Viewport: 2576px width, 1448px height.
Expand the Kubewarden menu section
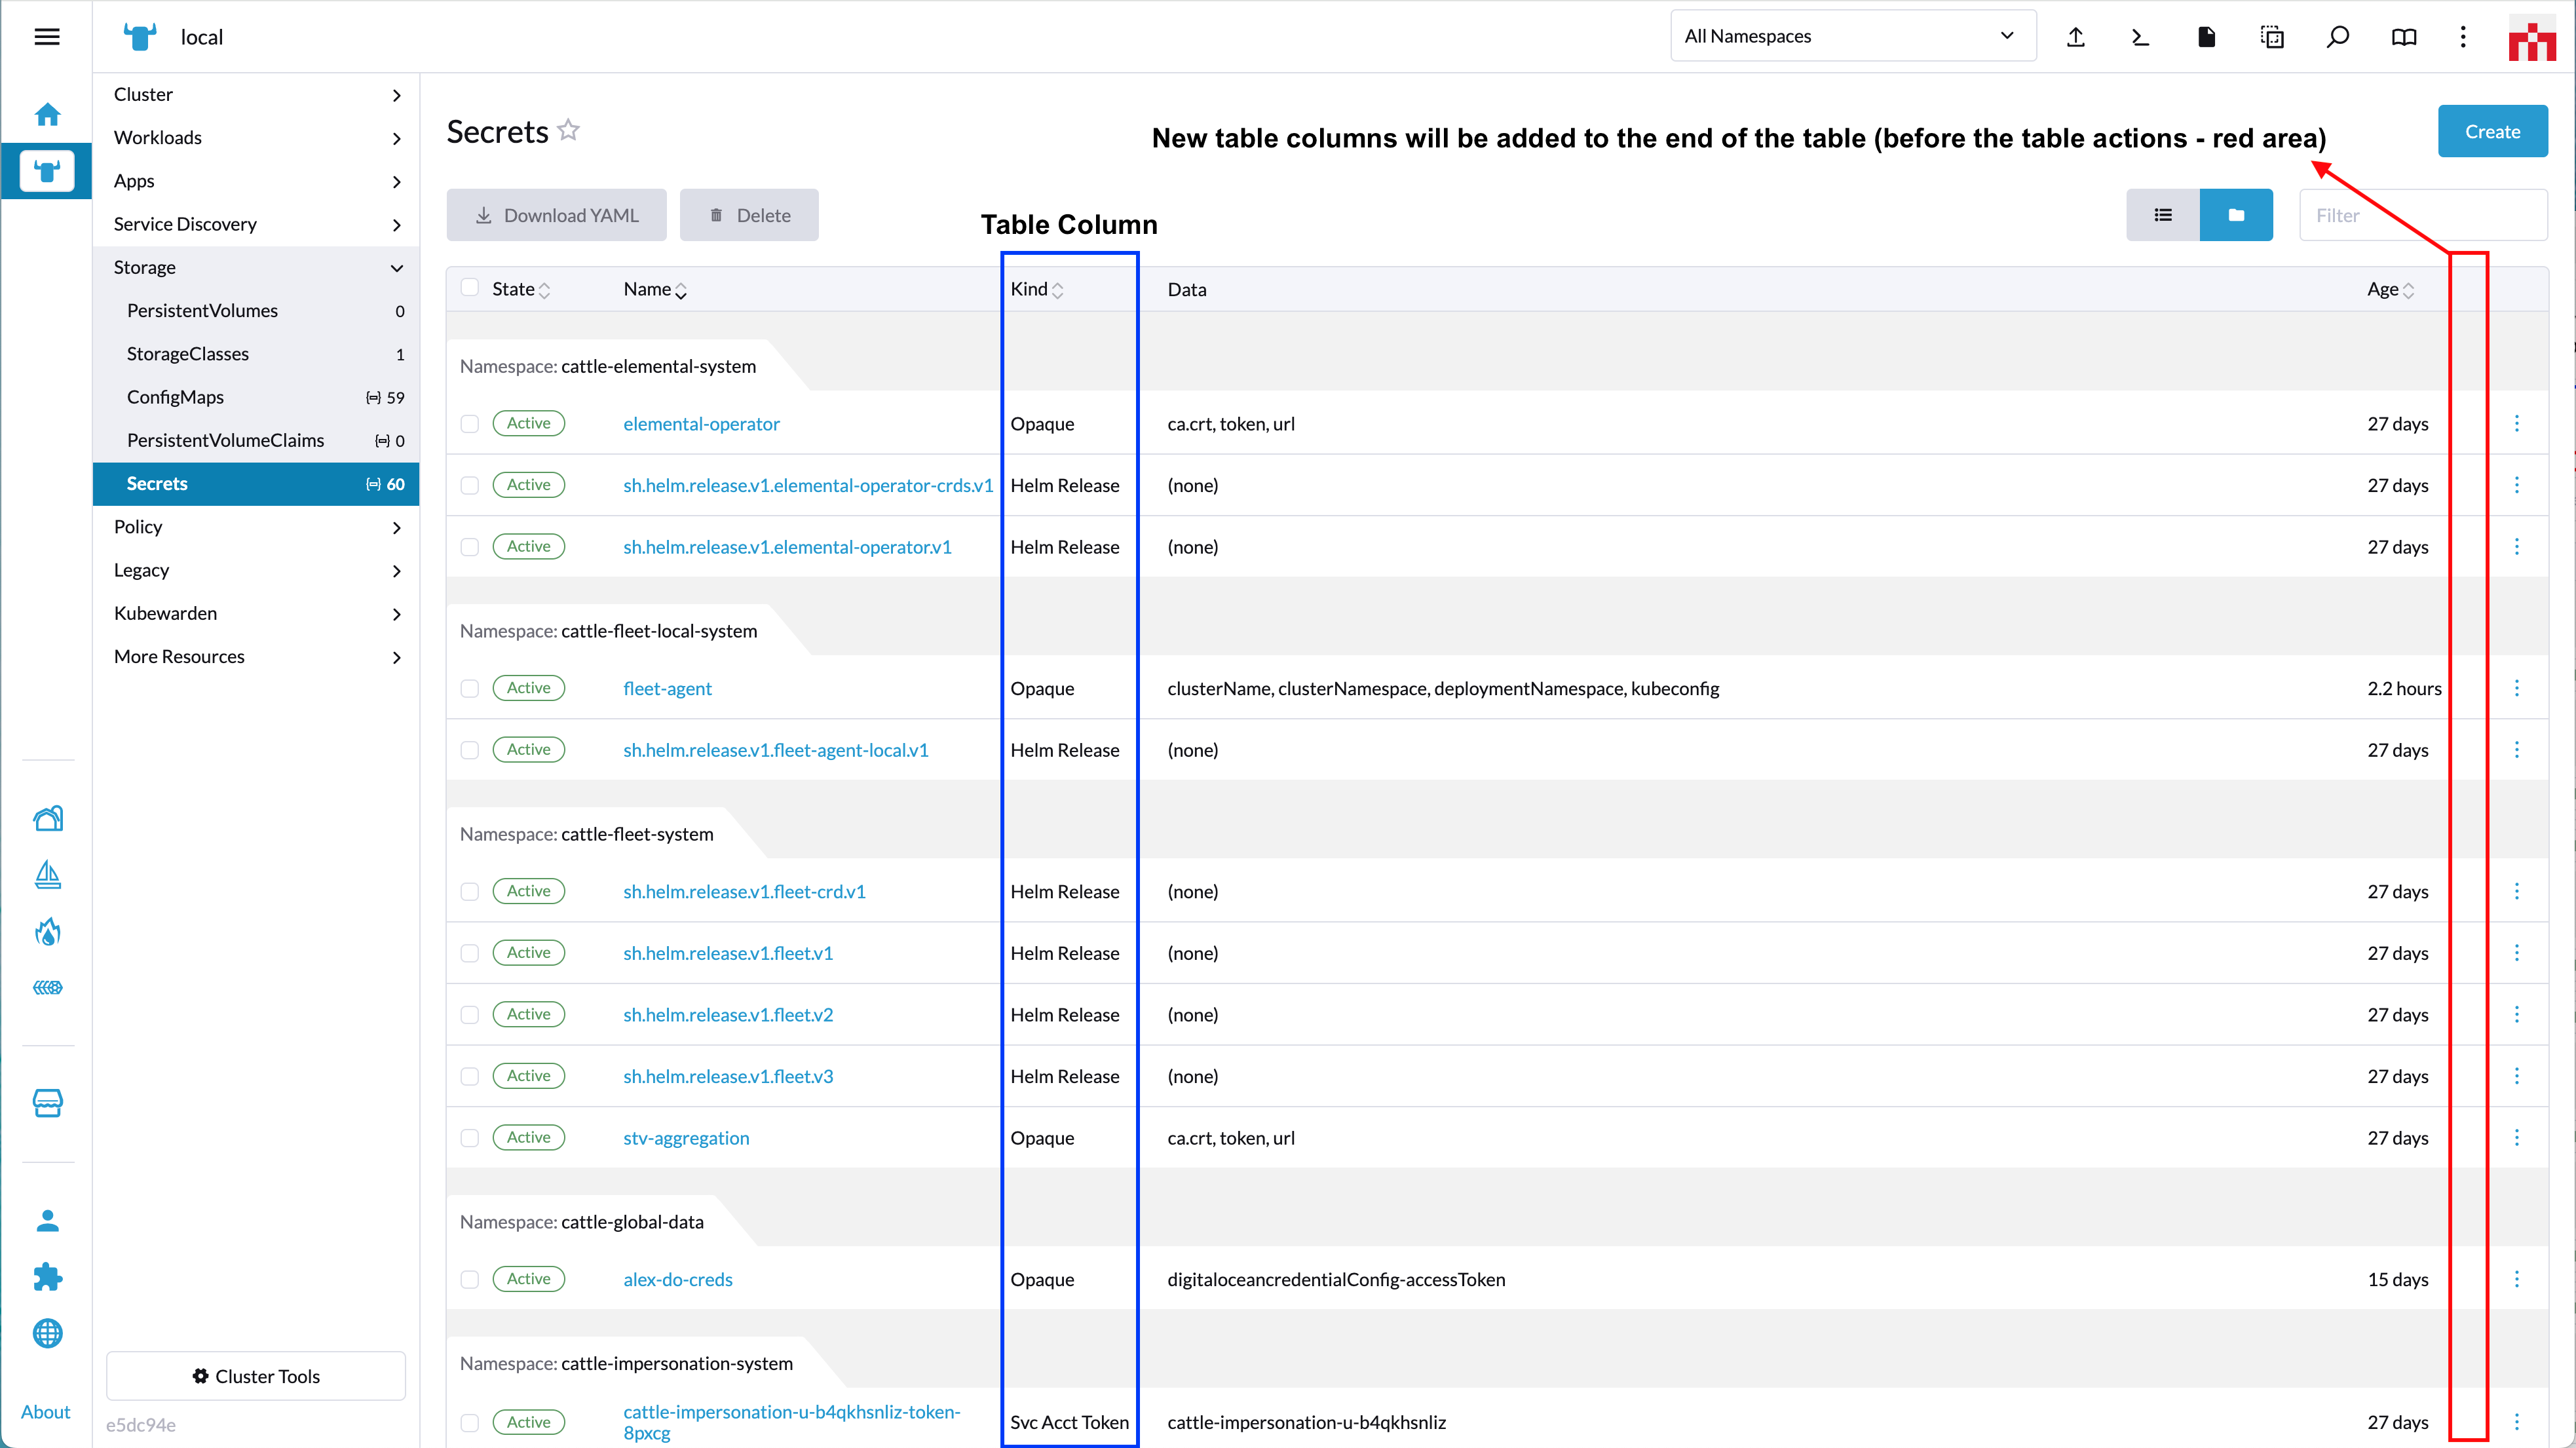[x=256, y=613]
